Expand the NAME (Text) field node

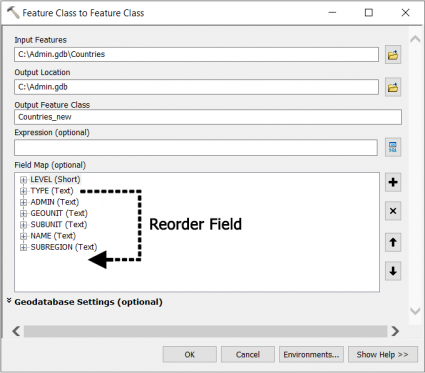pyautogui.click(x=23, y=236)
